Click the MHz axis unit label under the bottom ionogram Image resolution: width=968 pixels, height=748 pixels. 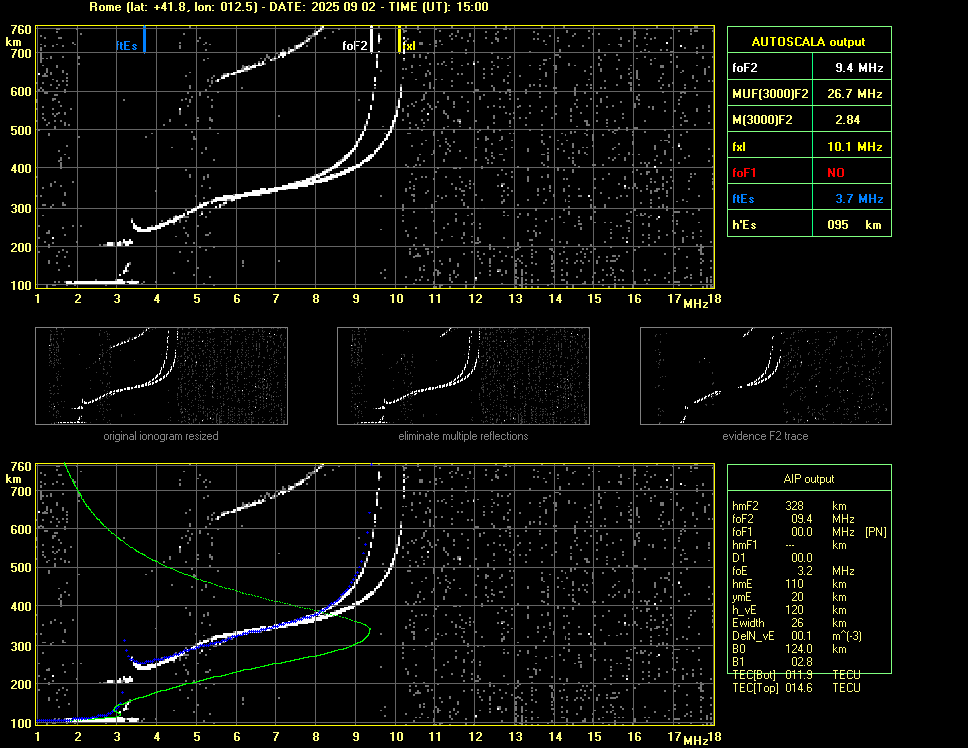click(x=695, y=740)
